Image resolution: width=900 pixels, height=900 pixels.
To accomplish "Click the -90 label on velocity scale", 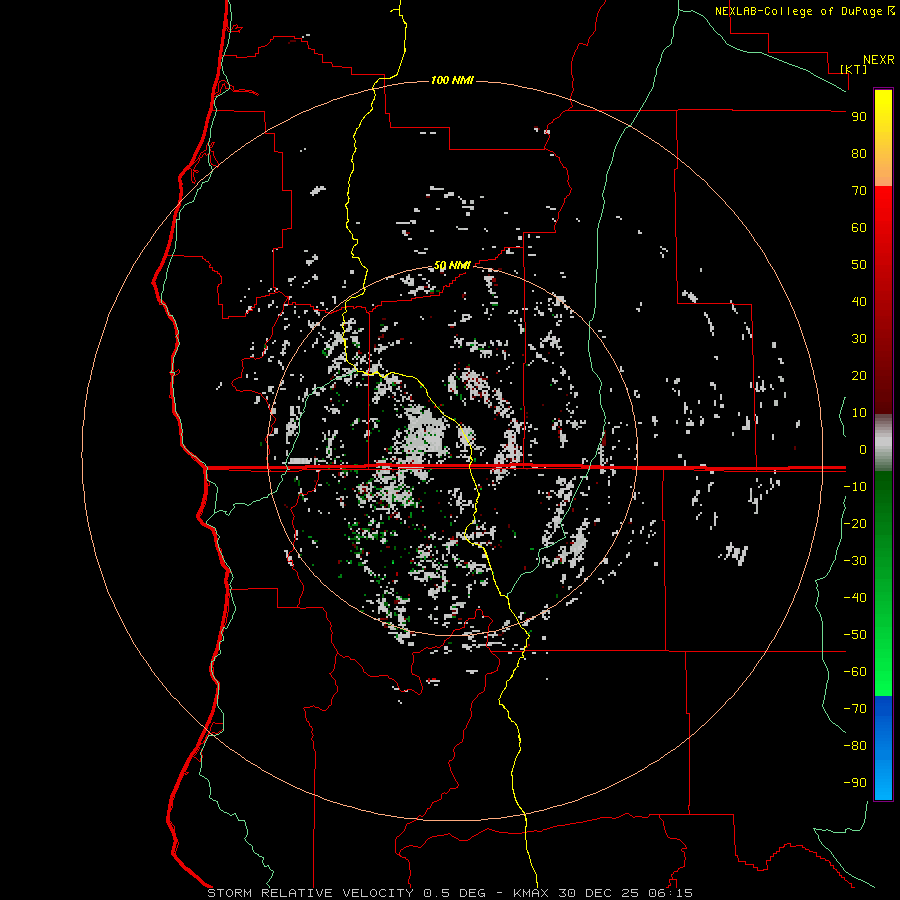I will click(x=855, y=783).
